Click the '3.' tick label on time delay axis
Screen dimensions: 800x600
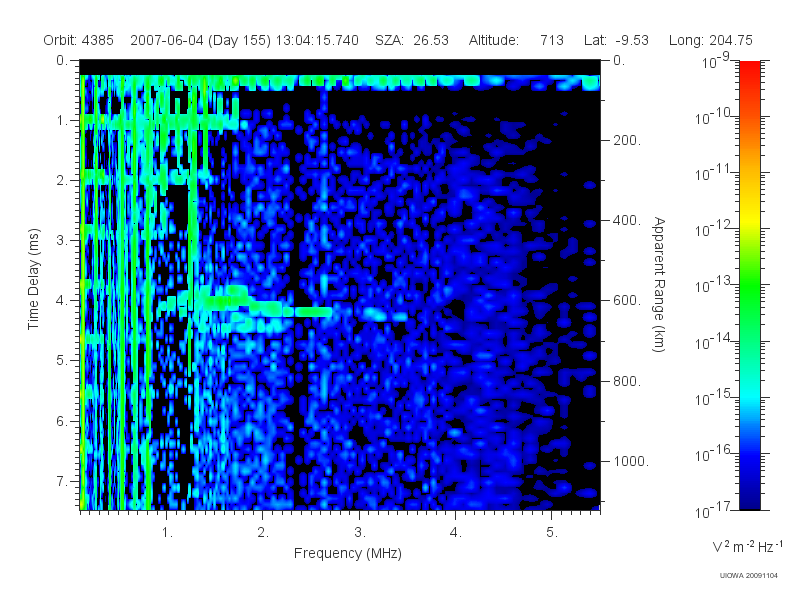point(62,240)
